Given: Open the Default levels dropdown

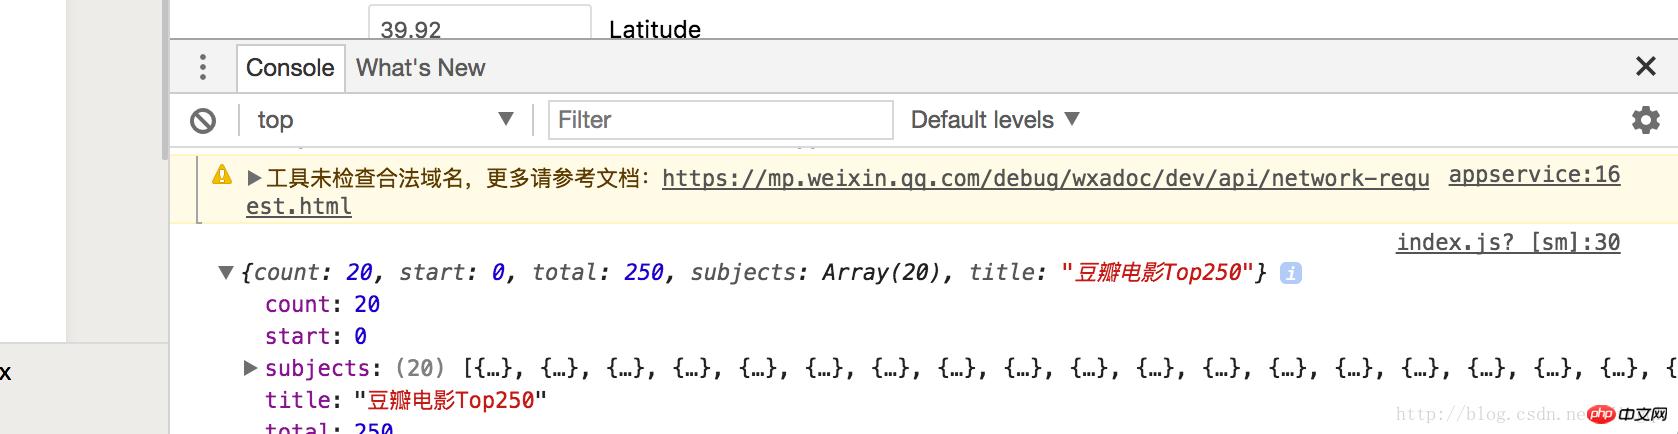Looking at the screenshot, I should point(995,120).
